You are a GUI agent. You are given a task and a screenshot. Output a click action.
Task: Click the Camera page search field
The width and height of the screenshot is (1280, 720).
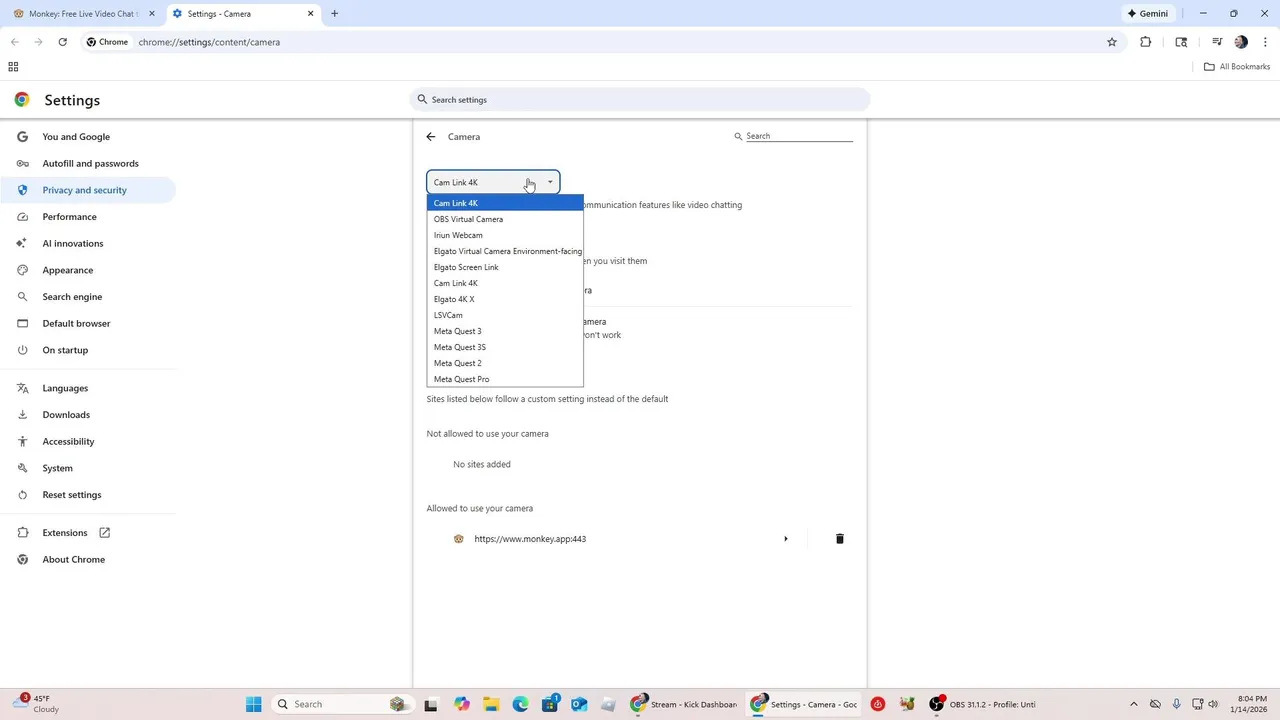[x=798, y=136]
